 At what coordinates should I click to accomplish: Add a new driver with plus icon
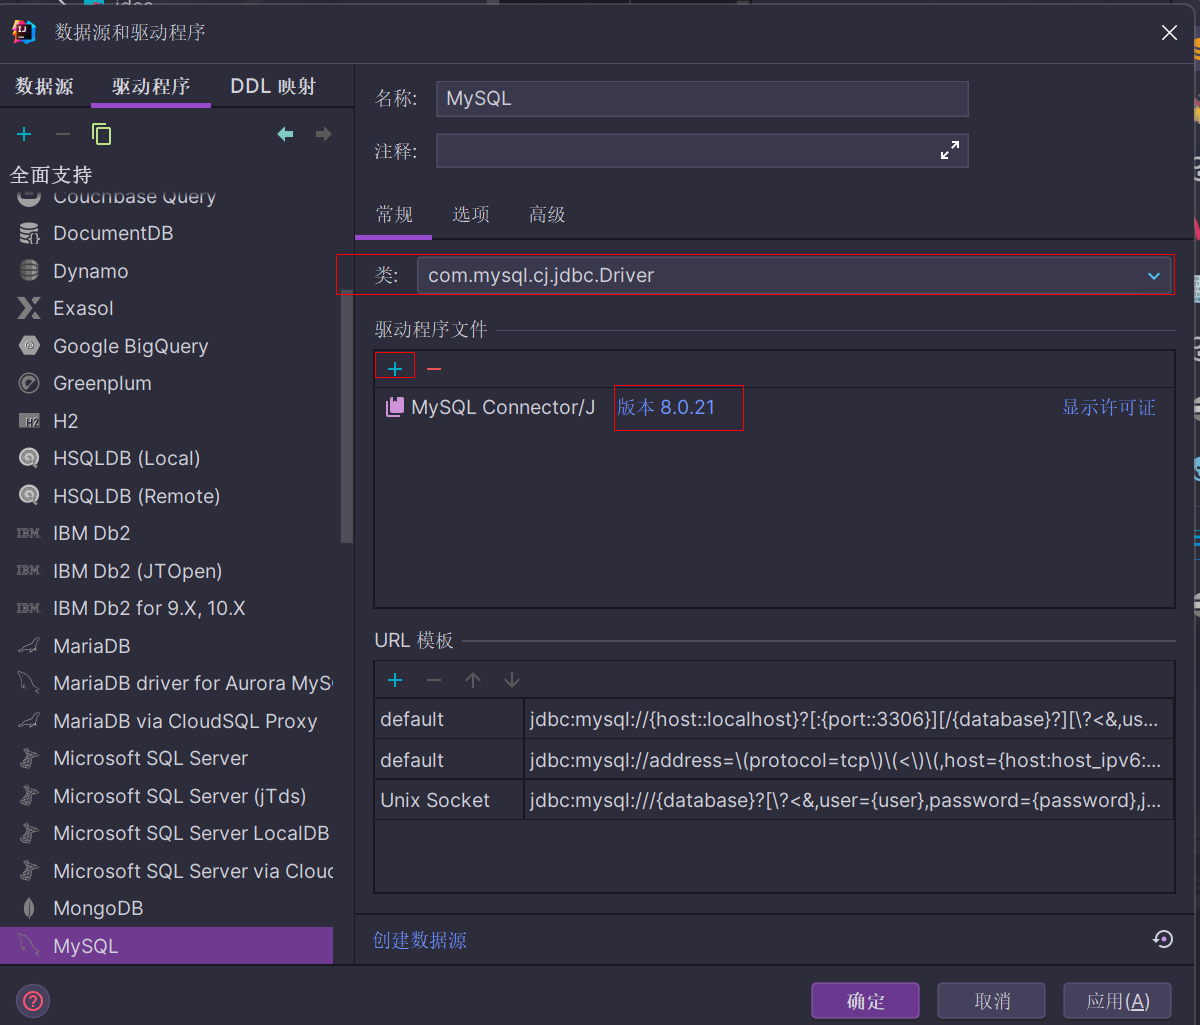pyautogui.click(x=24, y=134)
